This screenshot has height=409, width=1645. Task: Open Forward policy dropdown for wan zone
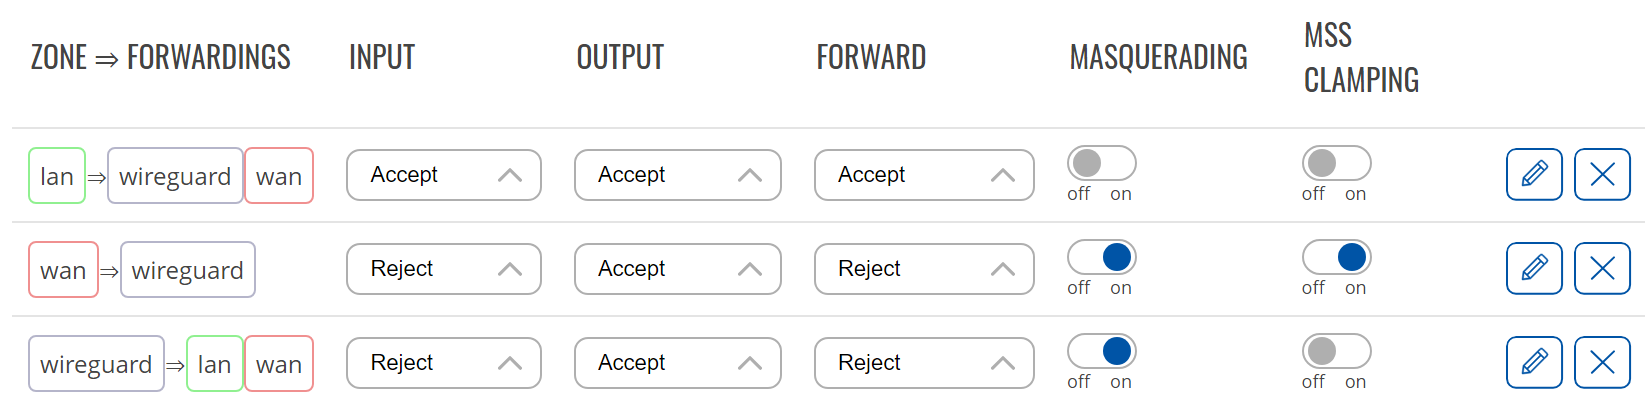(924, 269)
